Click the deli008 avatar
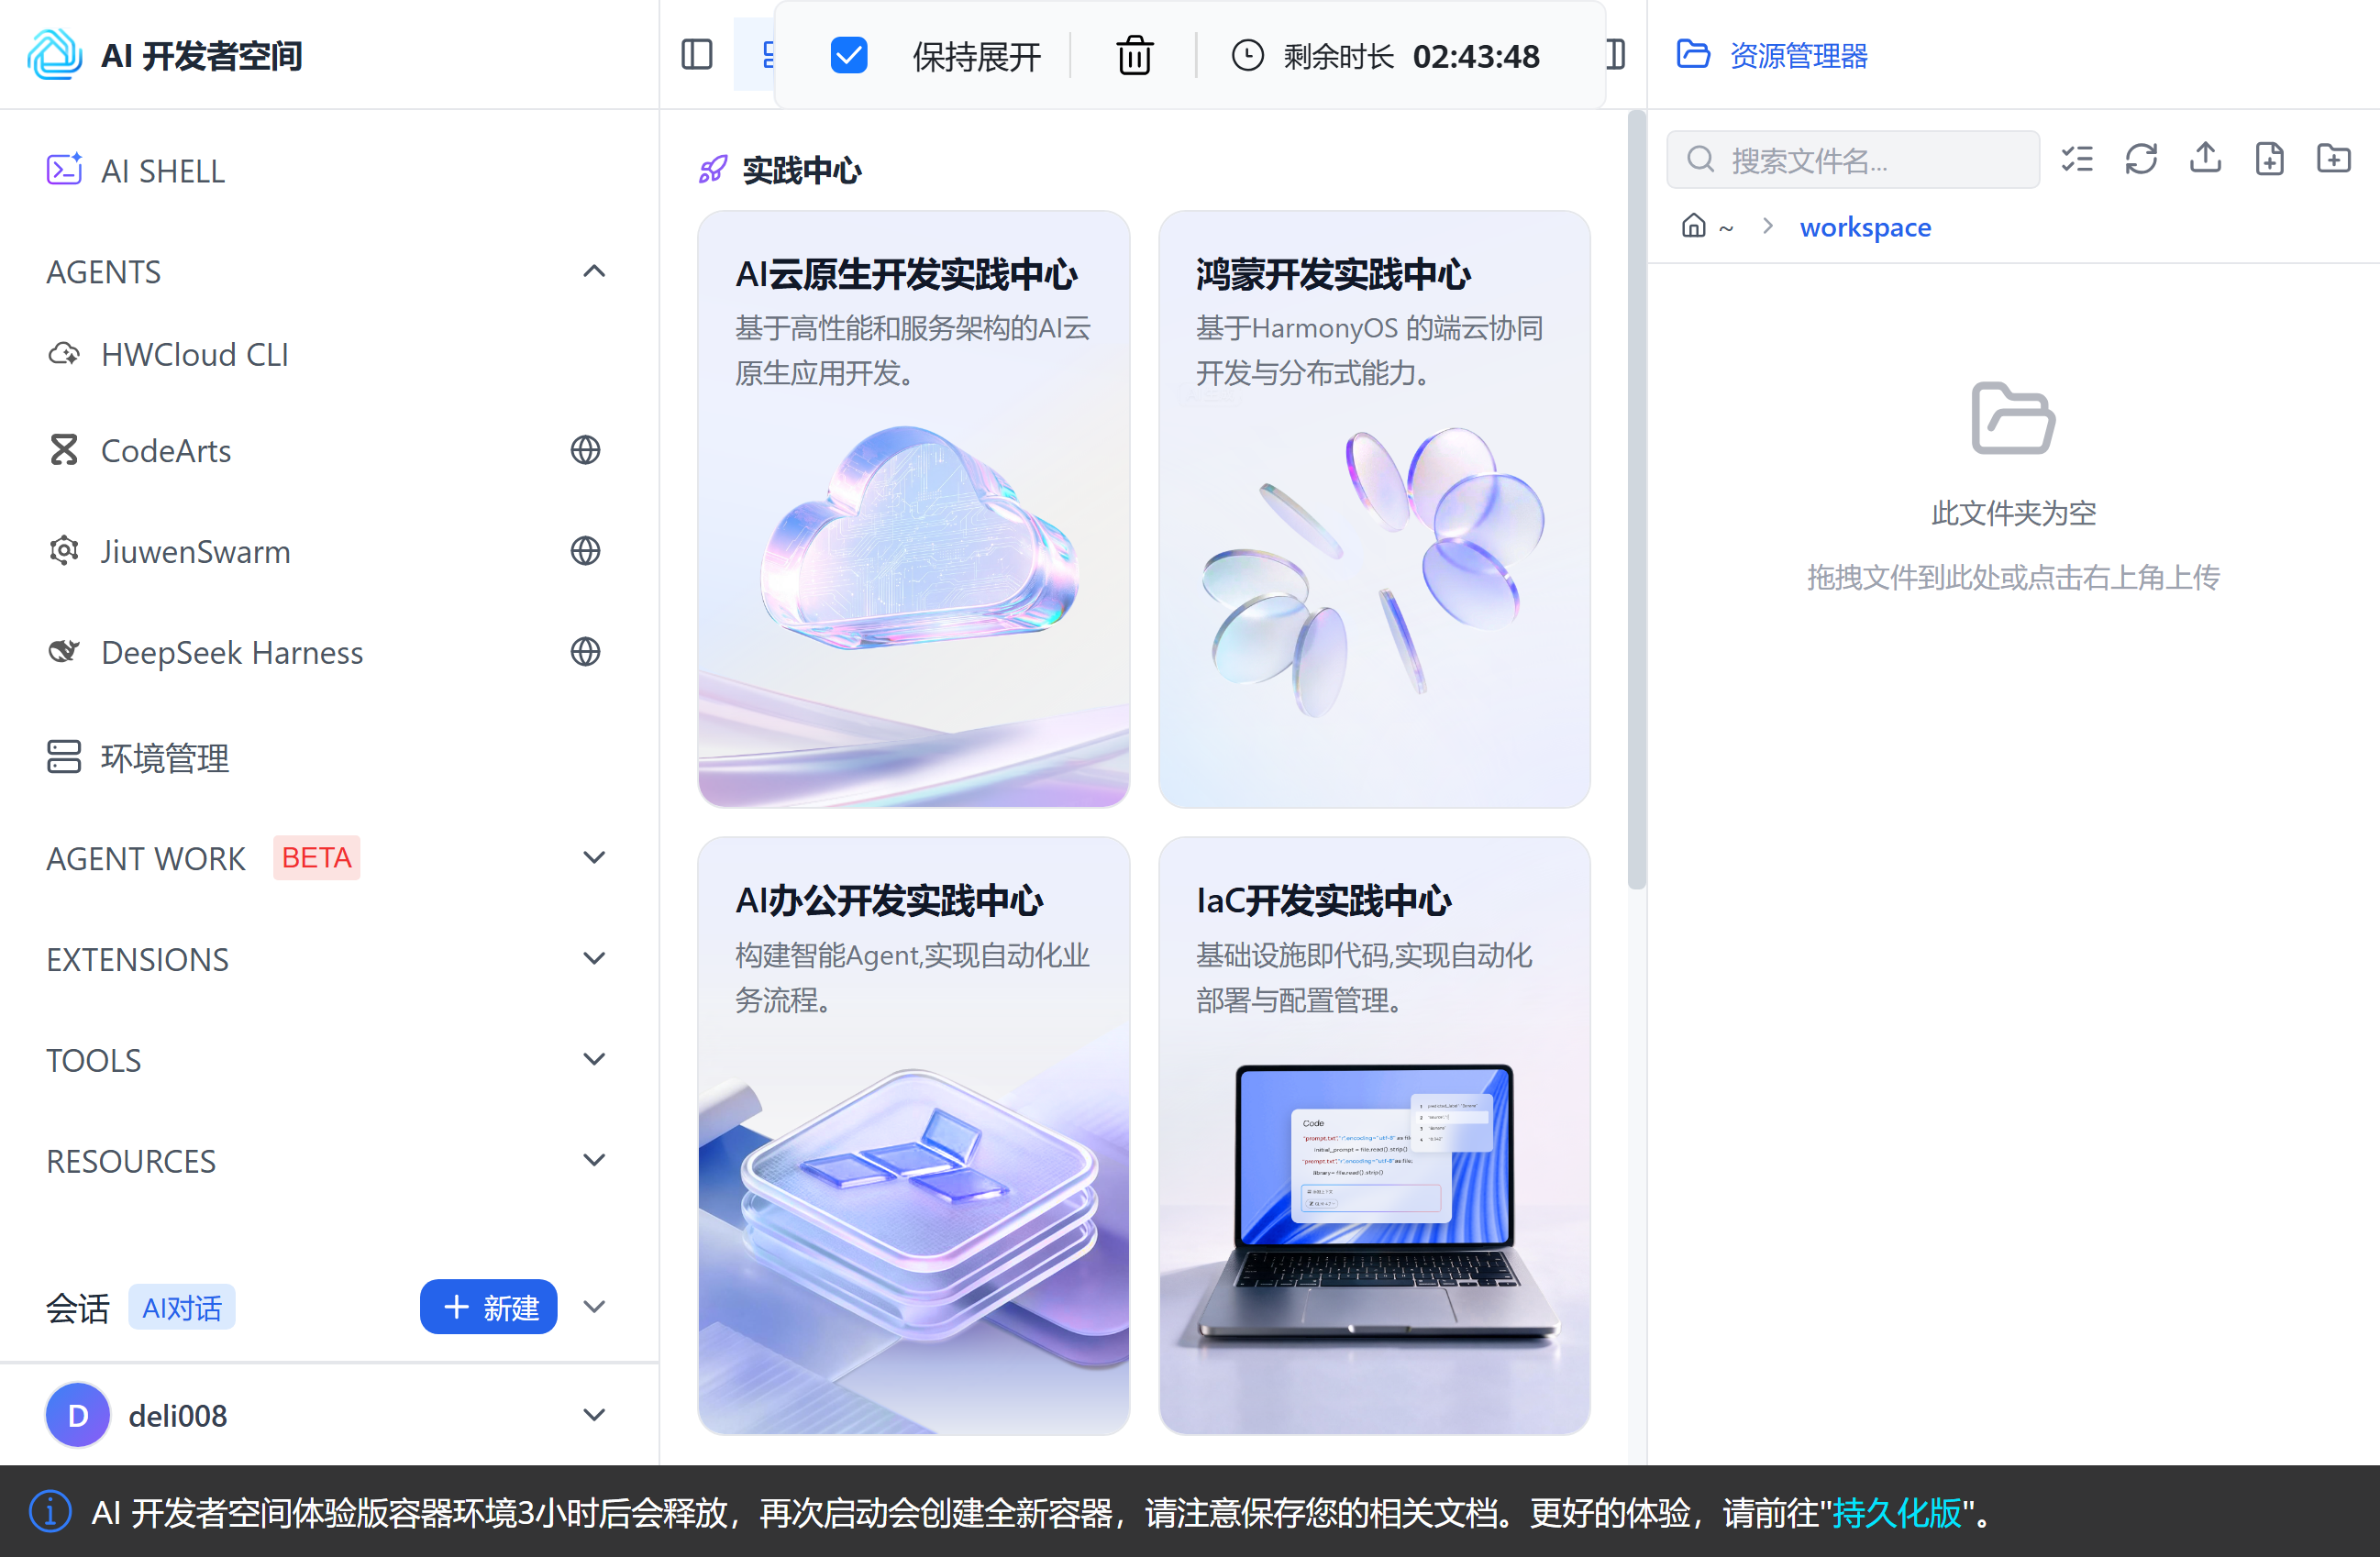This screenshot has height=1557, width=2380. click(77, 1415)
